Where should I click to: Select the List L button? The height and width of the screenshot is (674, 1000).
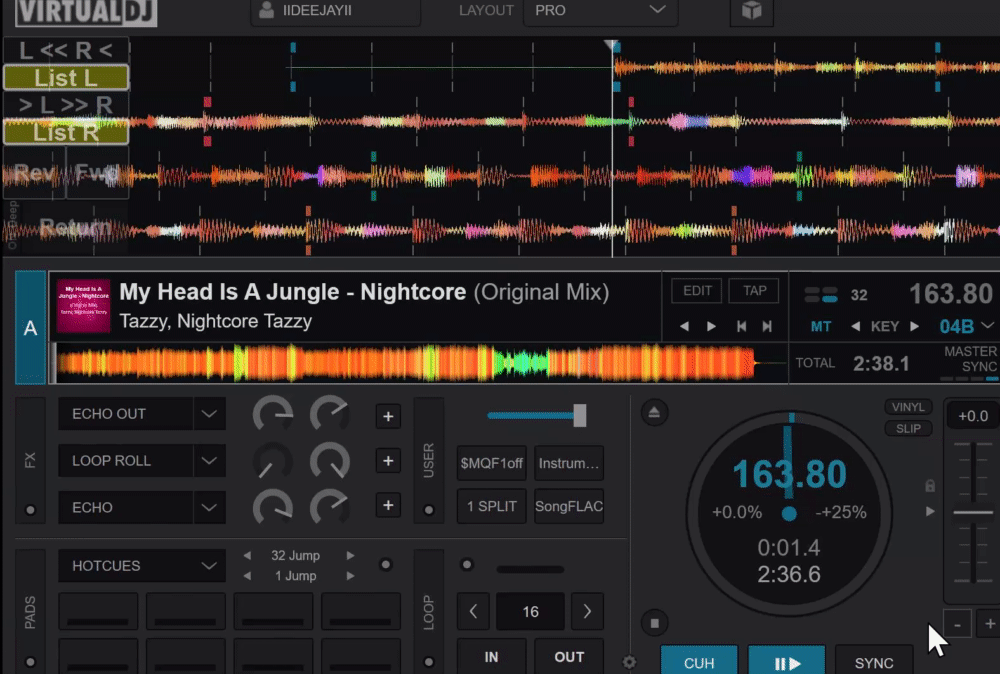(66, 78)
